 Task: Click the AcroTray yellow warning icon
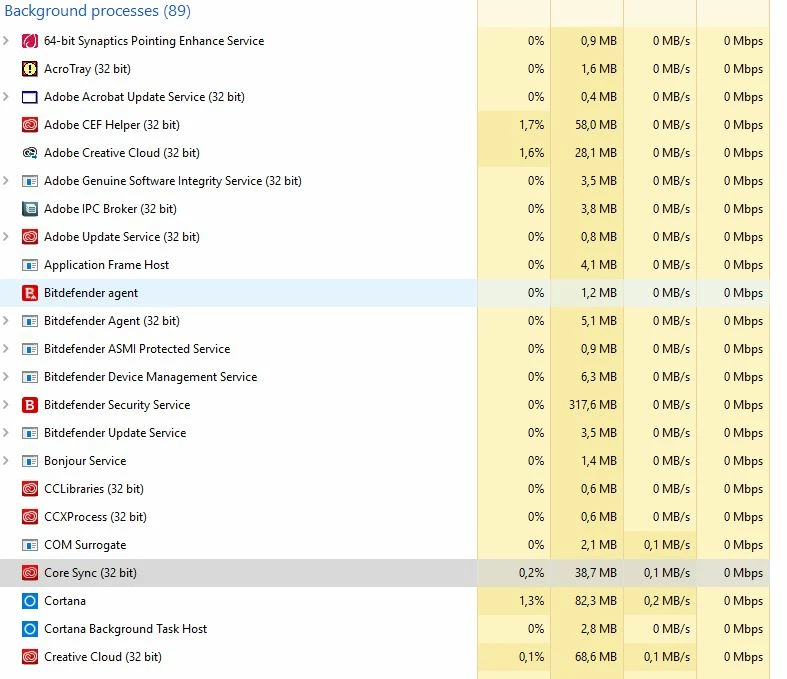pos(30,69)
